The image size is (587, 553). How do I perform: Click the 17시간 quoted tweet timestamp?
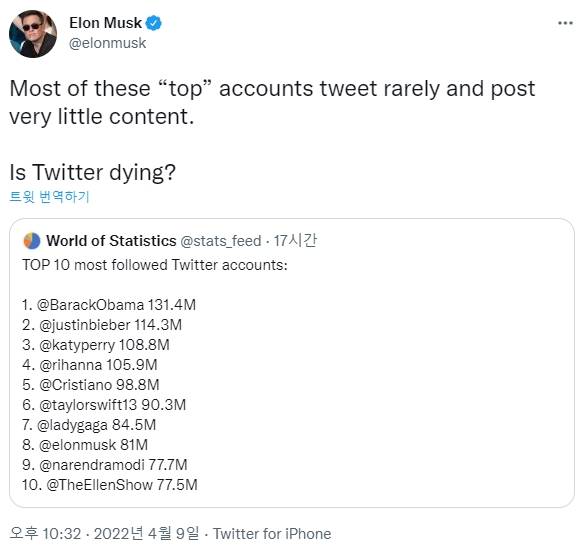point(295,240)
